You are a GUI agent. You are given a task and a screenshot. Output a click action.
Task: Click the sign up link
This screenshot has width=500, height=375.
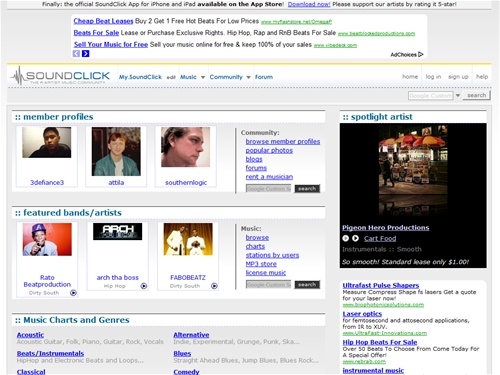coord(458,77)
